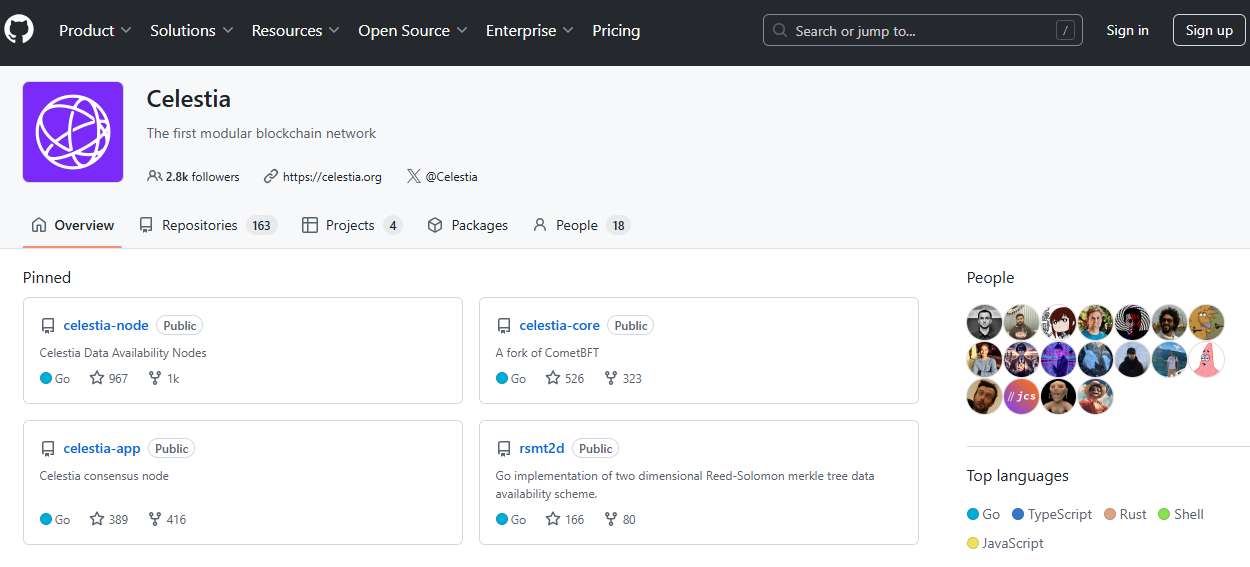Go to the Pricing page
This screenshot has height=567, width=1250.
coord(616,31)
